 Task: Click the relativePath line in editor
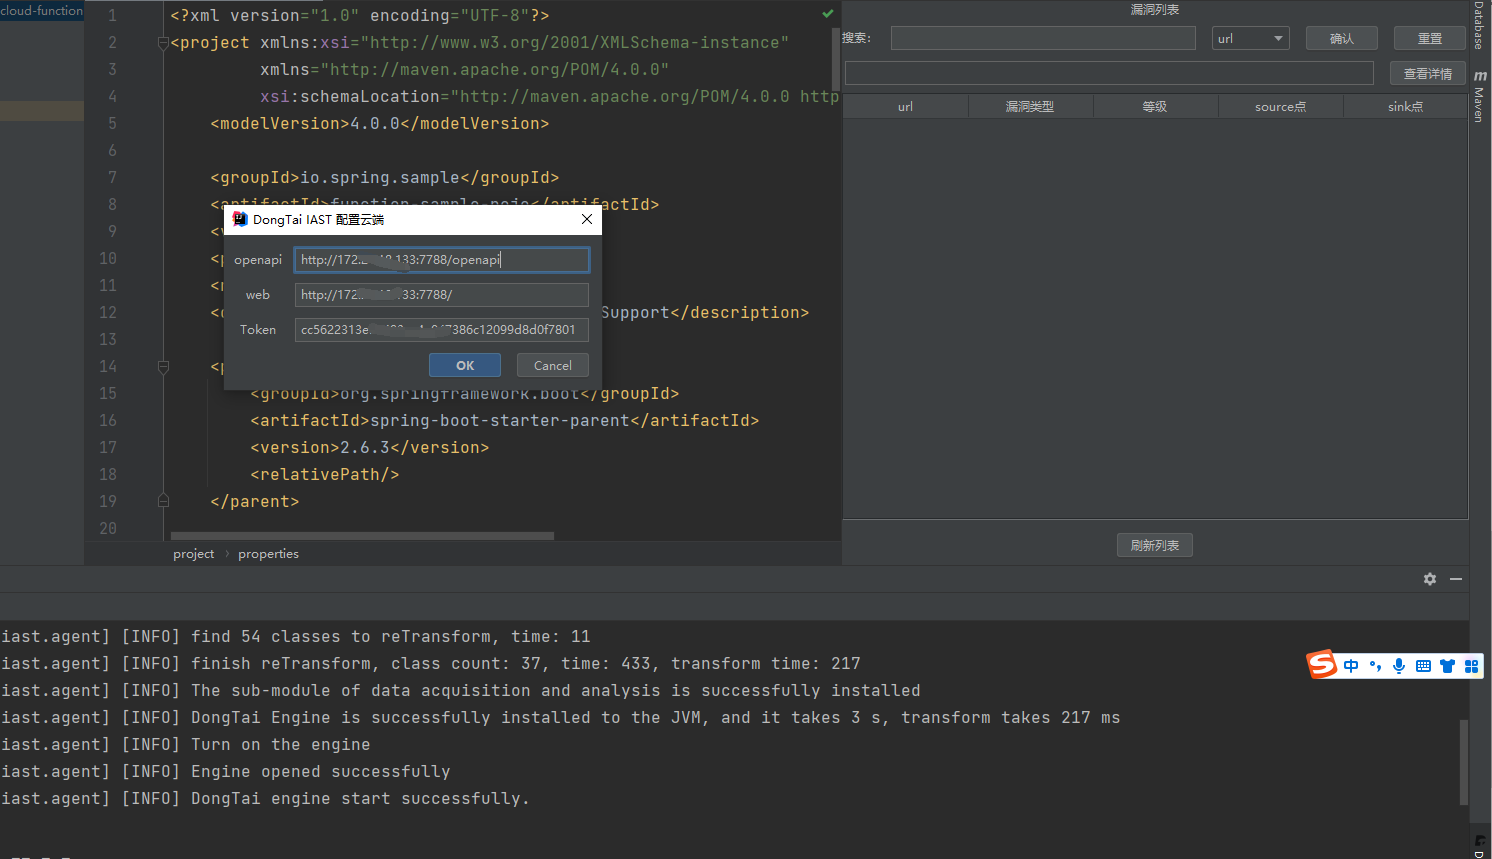(x=324, y=475)
